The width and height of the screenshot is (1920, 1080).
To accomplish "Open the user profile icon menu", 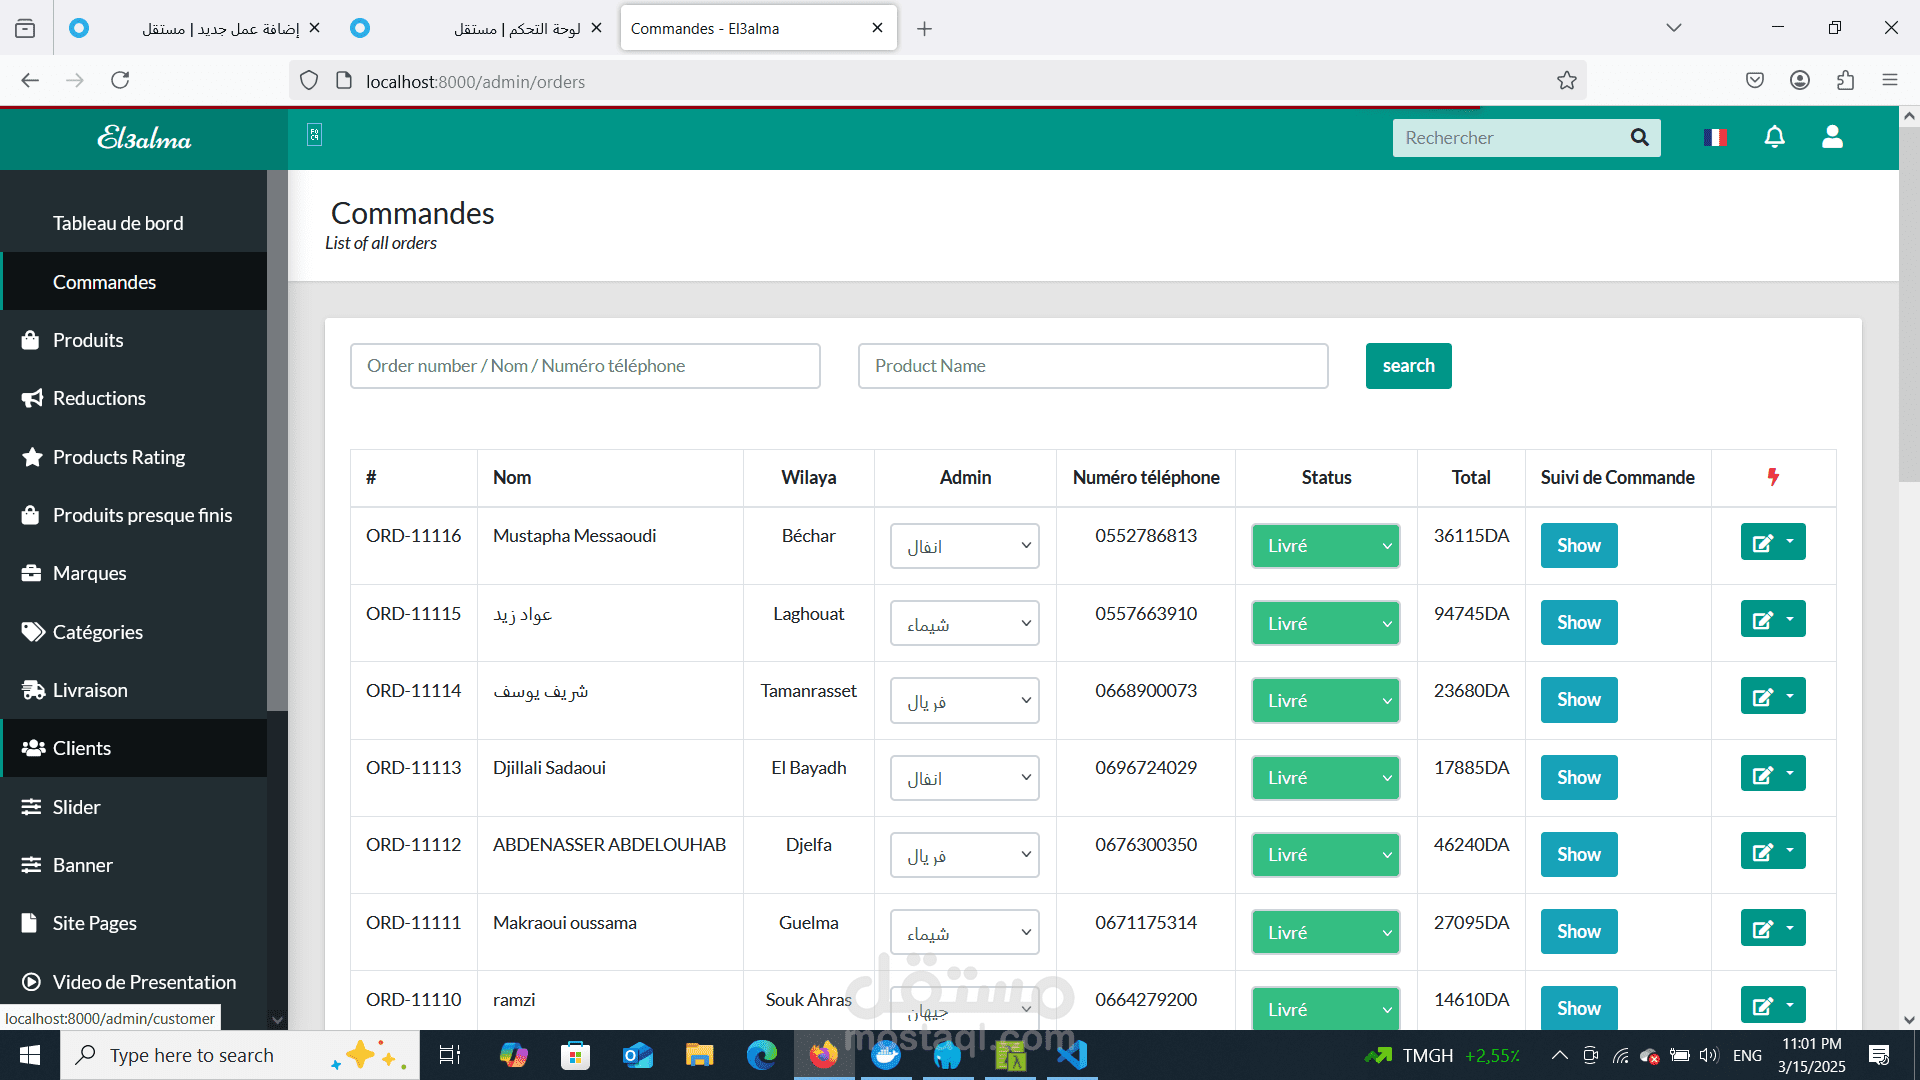I will [1832, 137].
